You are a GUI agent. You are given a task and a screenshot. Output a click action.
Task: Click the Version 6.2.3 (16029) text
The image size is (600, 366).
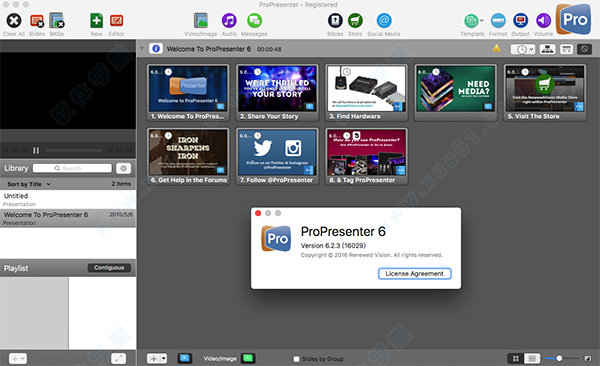point(333,245)
